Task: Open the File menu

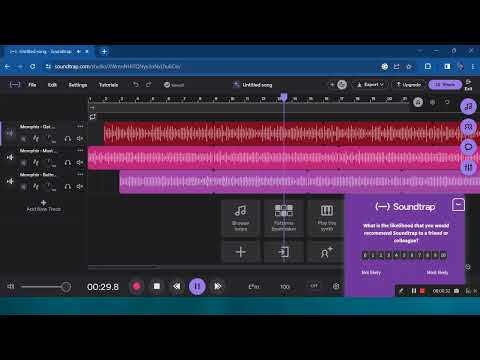Action: click(32, 85)
